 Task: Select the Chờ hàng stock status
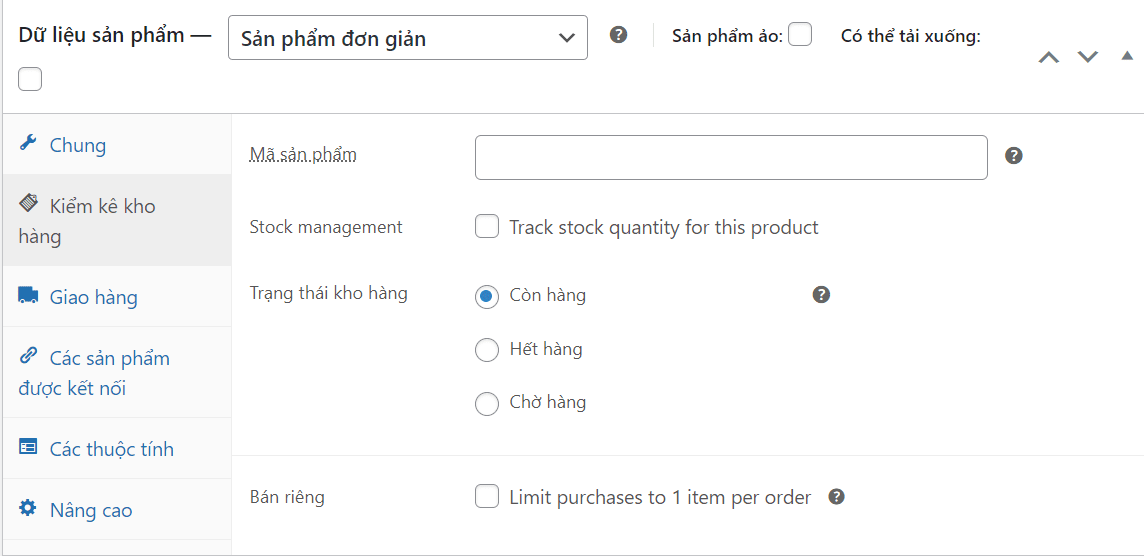(x=487, y=404)
